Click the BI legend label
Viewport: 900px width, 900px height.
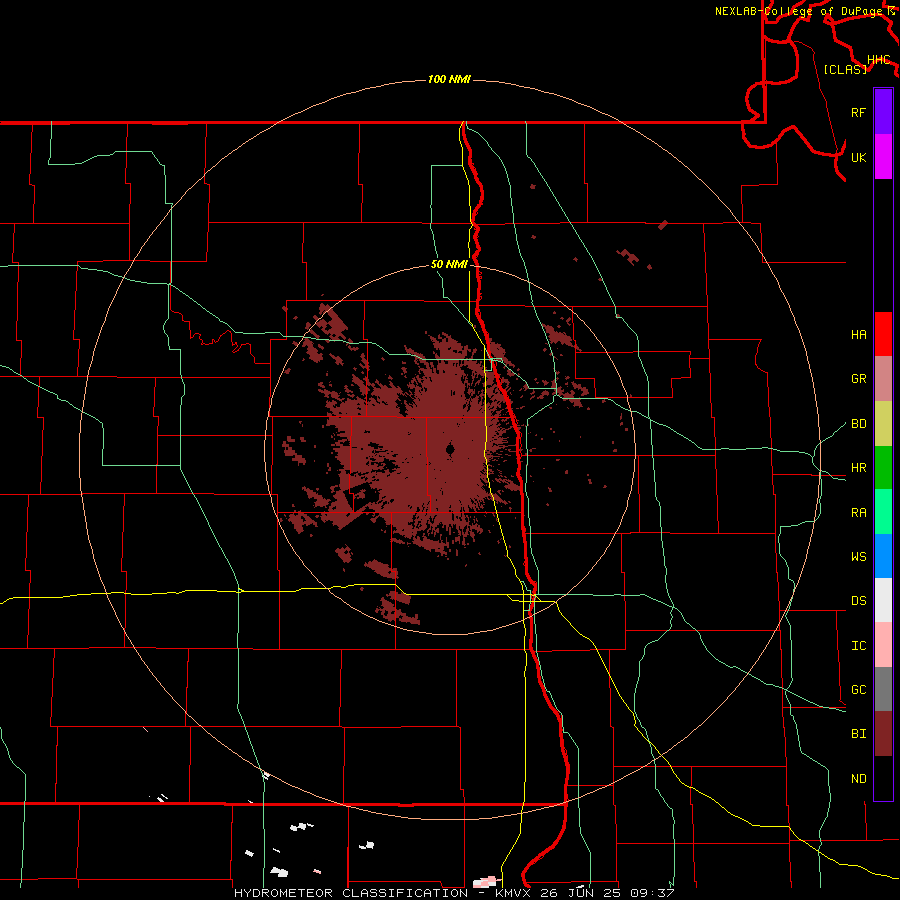click(x=858, y=734)
